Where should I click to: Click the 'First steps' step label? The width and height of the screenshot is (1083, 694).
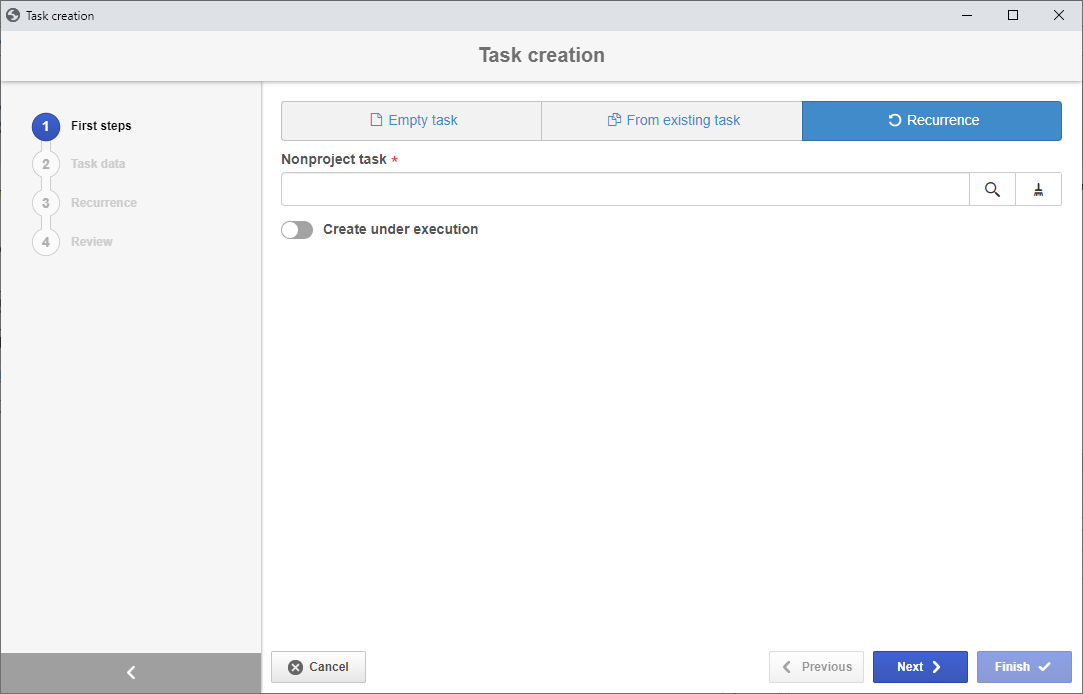(101, 126)
